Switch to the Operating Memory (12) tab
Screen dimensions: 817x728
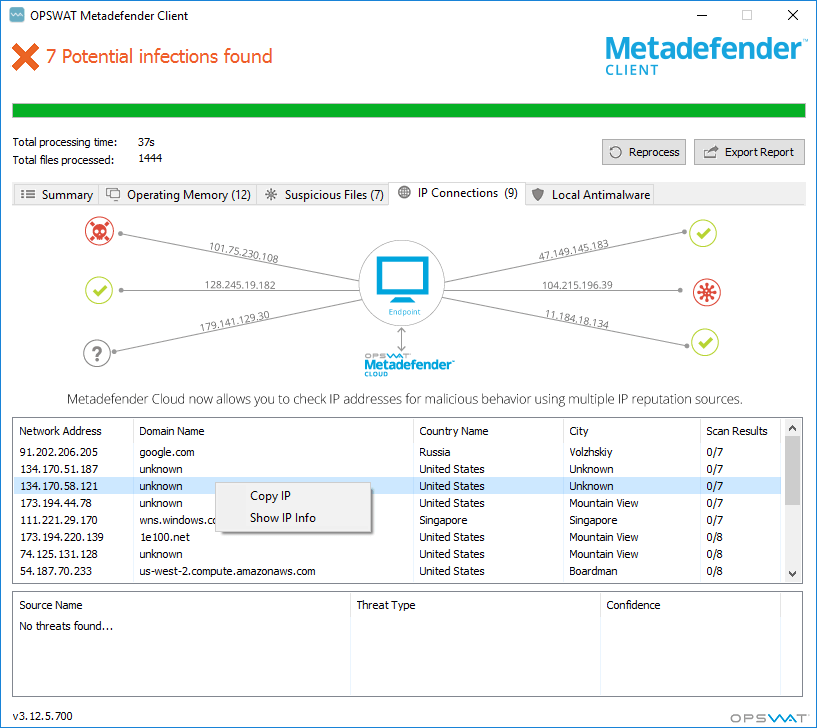[x=178, y=194]
